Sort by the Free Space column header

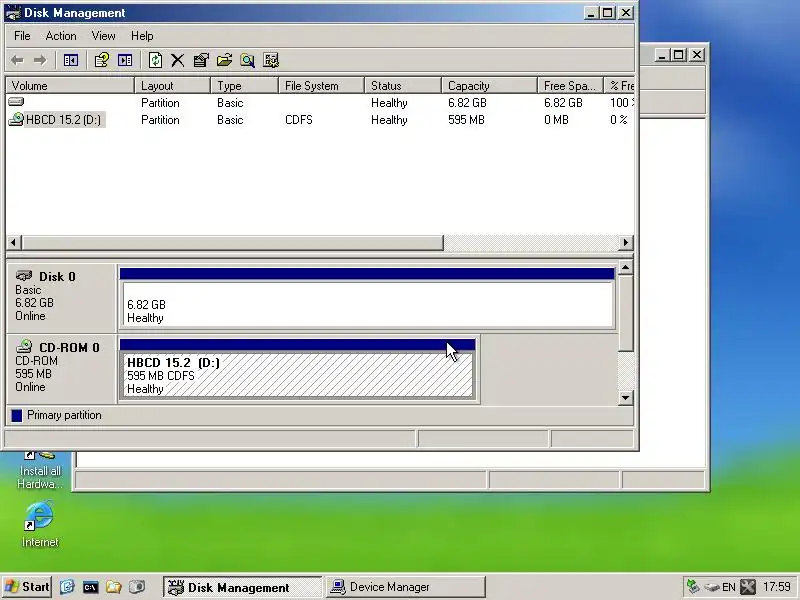(x=570, y=86)
